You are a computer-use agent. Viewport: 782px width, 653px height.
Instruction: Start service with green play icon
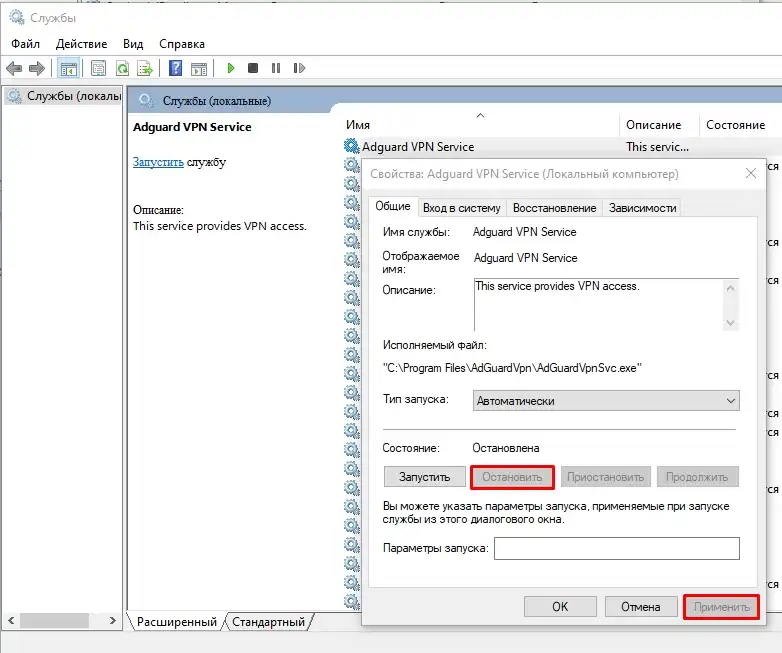[x=230, y=68]
